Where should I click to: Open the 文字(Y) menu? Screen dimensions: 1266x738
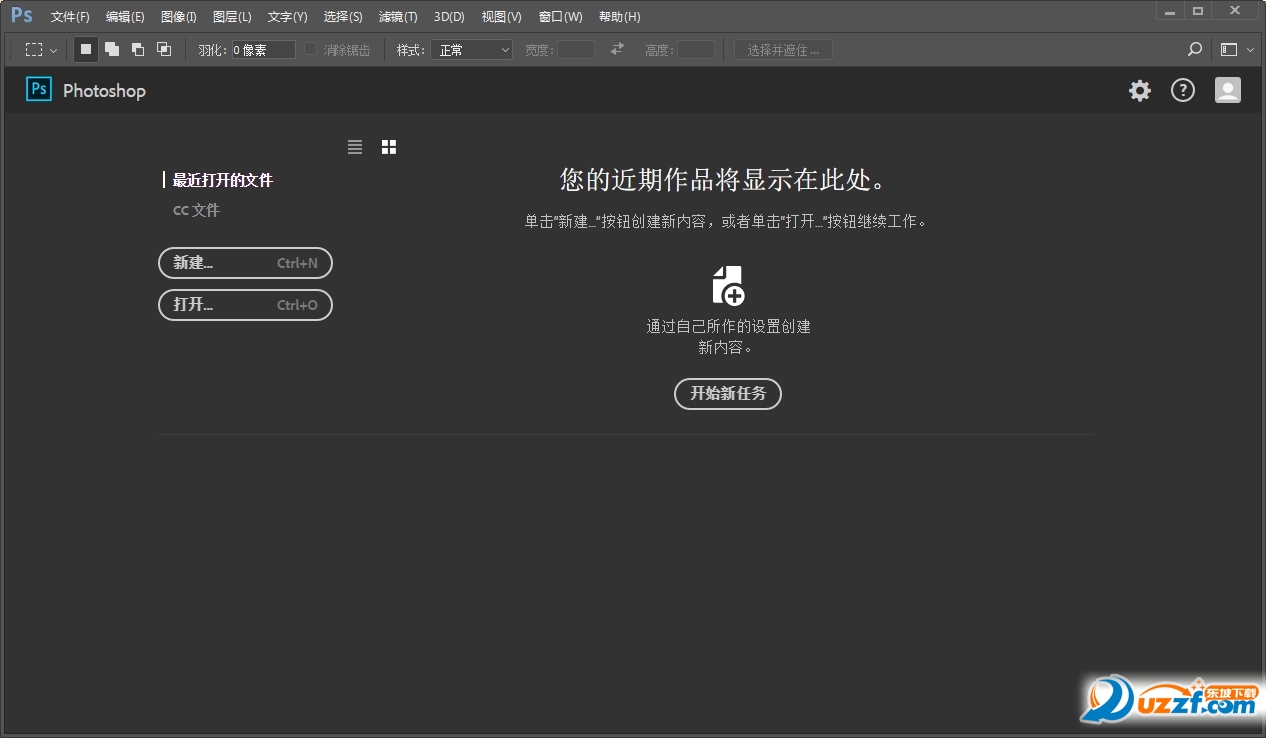pos(288,17)
